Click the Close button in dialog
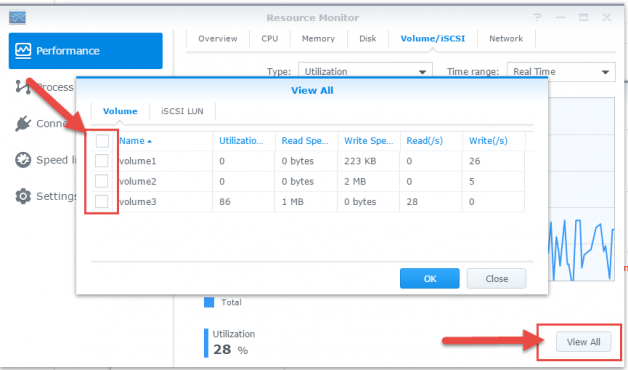 coord(497,278)
